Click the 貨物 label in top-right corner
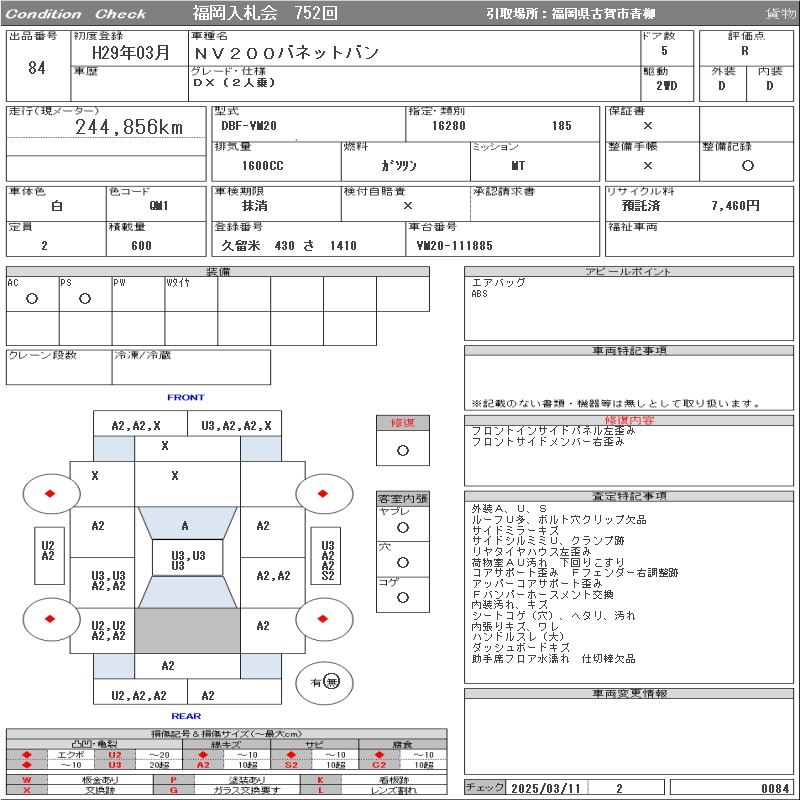Image resolution: width=800 pixels, height=800 pixels. (780, 14)
